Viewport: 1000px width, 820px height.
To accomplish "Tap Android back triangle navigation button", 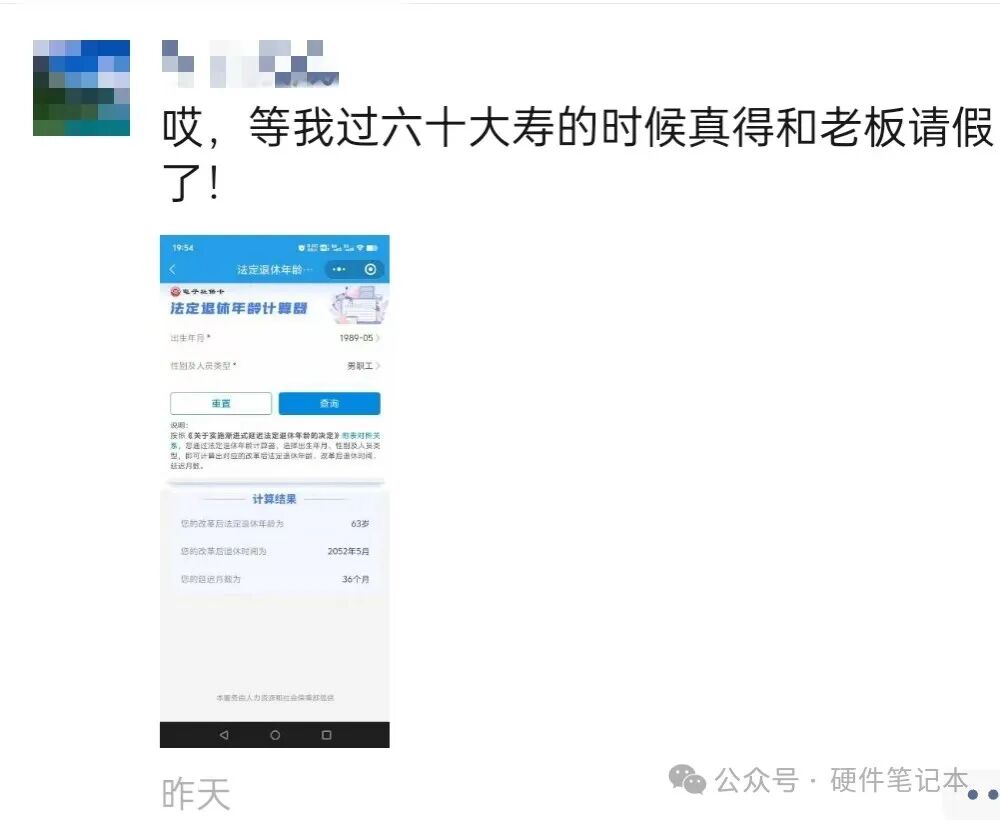I will [224, 735].
